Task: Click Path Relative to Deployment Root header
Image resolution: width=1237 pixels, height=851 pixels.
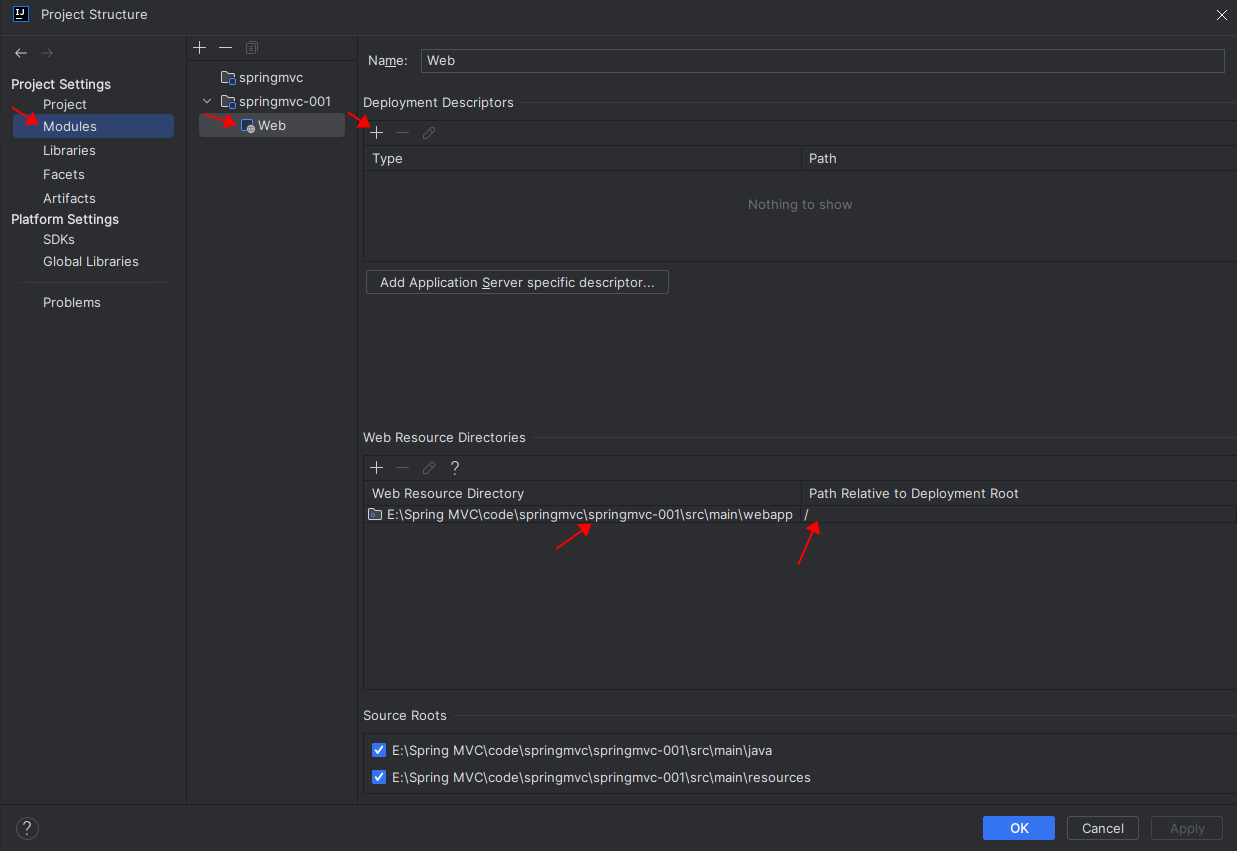Action: point(1018,493)
